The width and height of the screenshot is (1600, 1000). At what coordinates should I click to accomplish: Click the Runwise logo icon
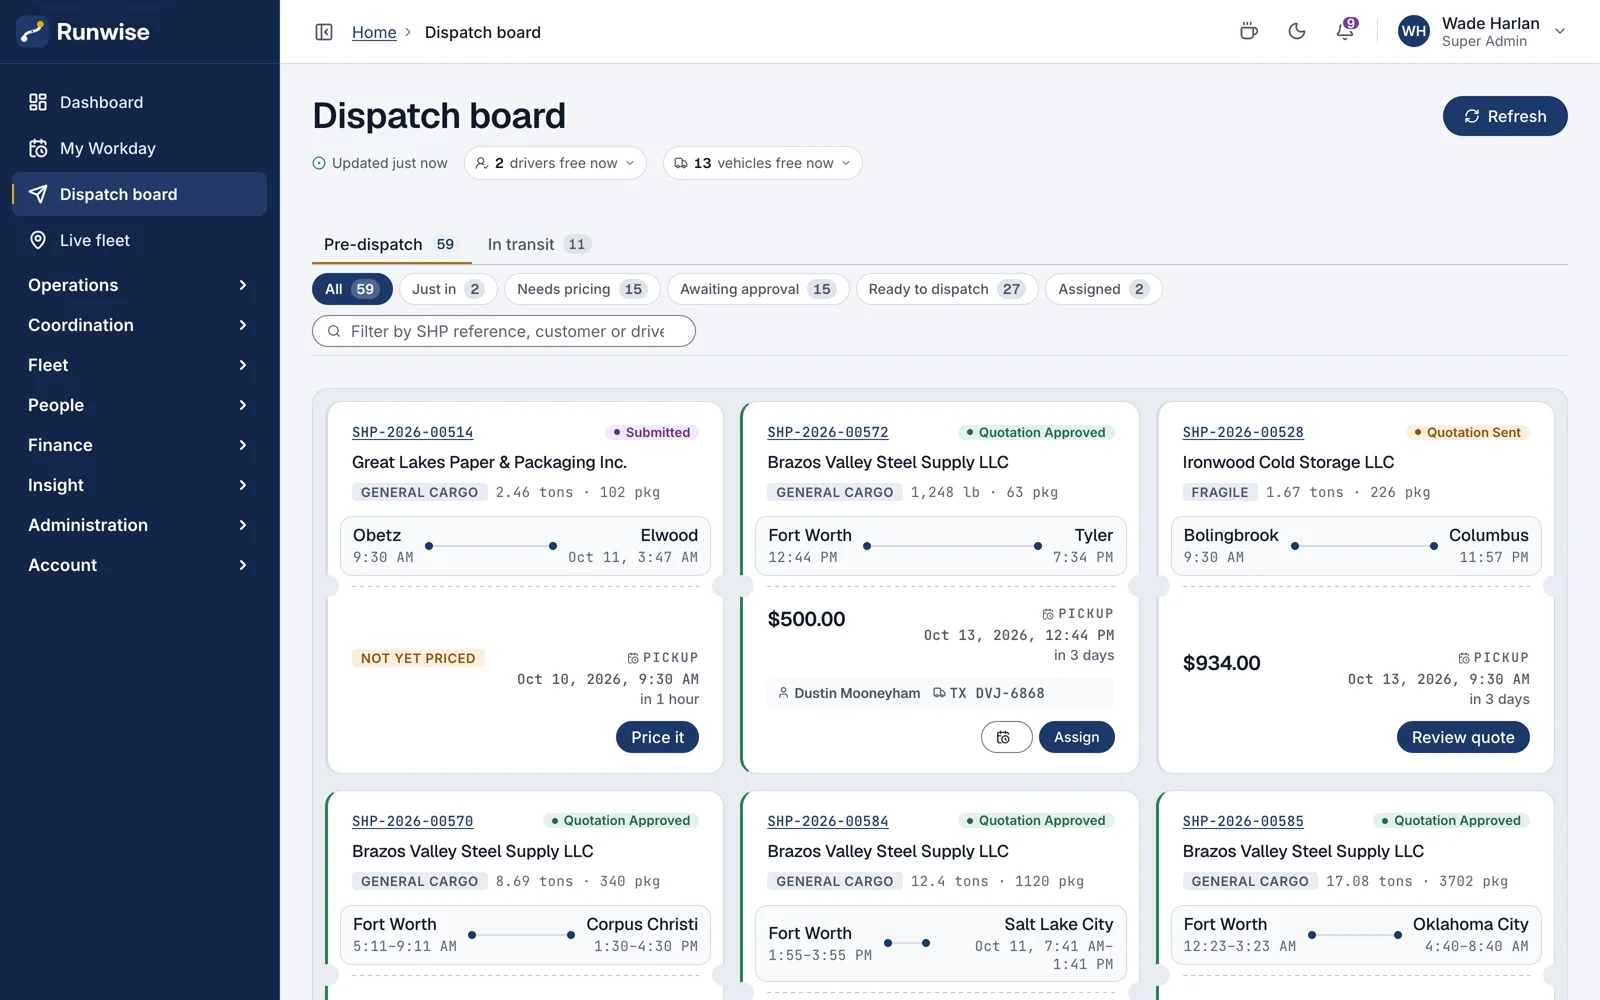(x=32, y=32)
